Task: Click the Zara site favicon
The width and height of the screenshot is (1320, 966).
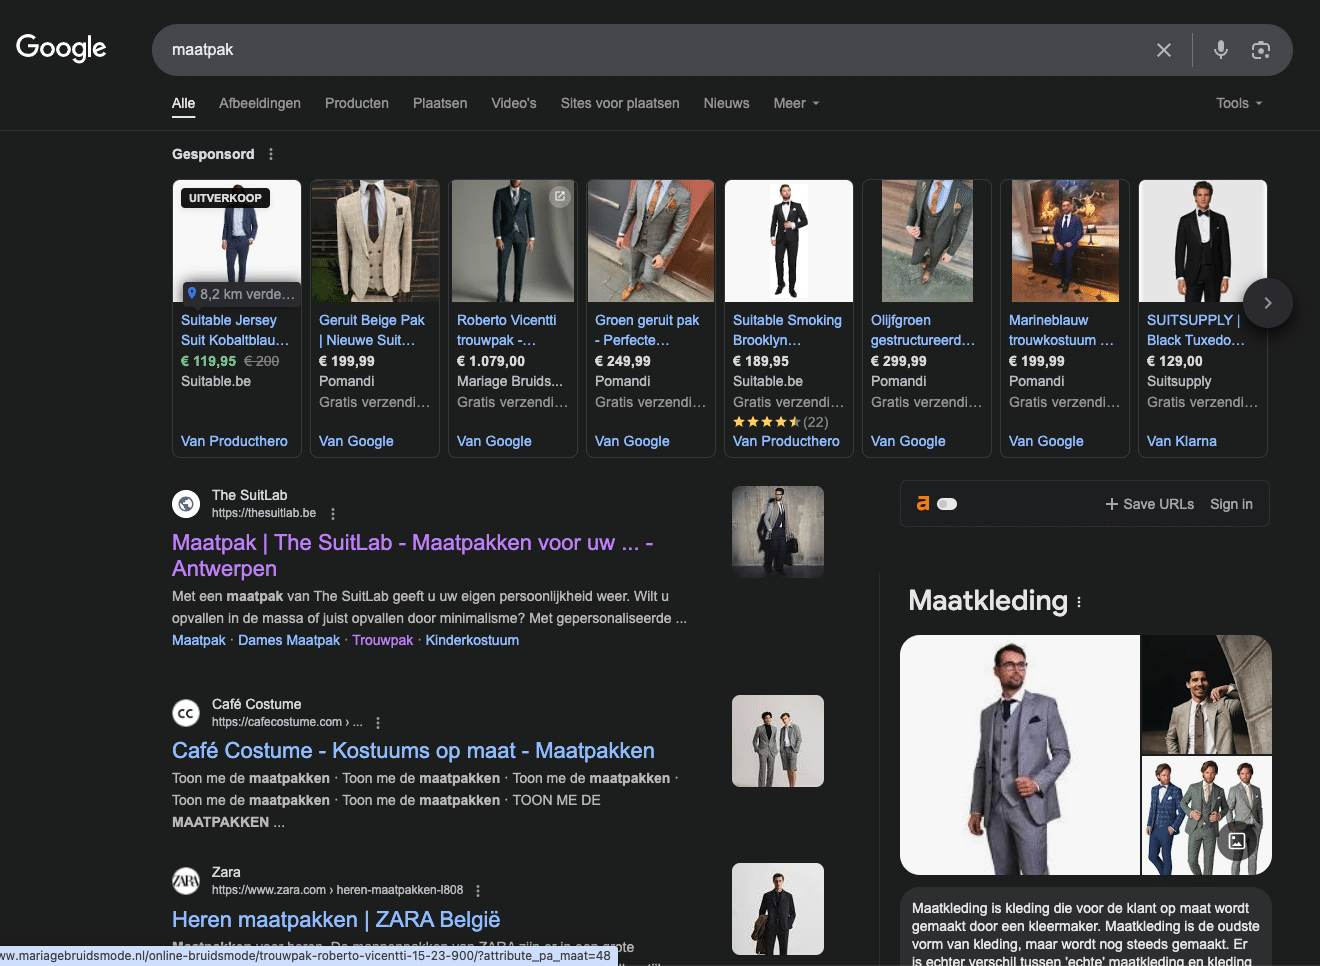Action: point(186,881)
